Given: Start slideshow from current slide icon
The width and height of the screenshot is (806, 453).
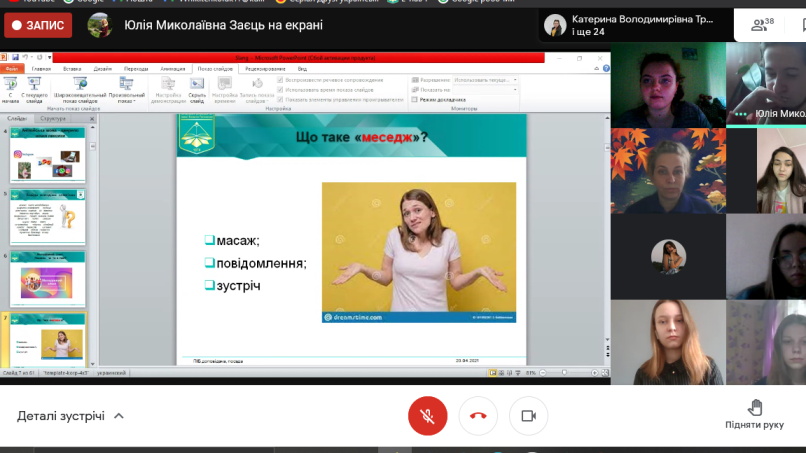Looking at the screenshot, I should [35, 88].
